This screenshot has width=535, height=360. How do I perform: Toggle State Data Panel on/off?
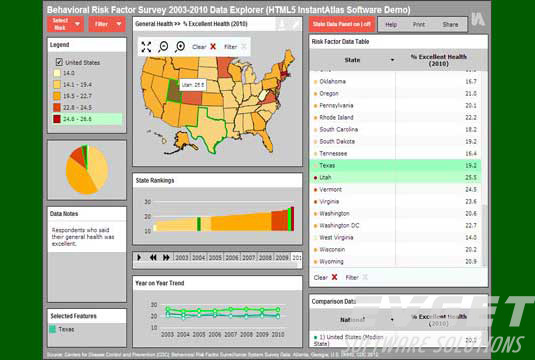click(x=342, y=24)
